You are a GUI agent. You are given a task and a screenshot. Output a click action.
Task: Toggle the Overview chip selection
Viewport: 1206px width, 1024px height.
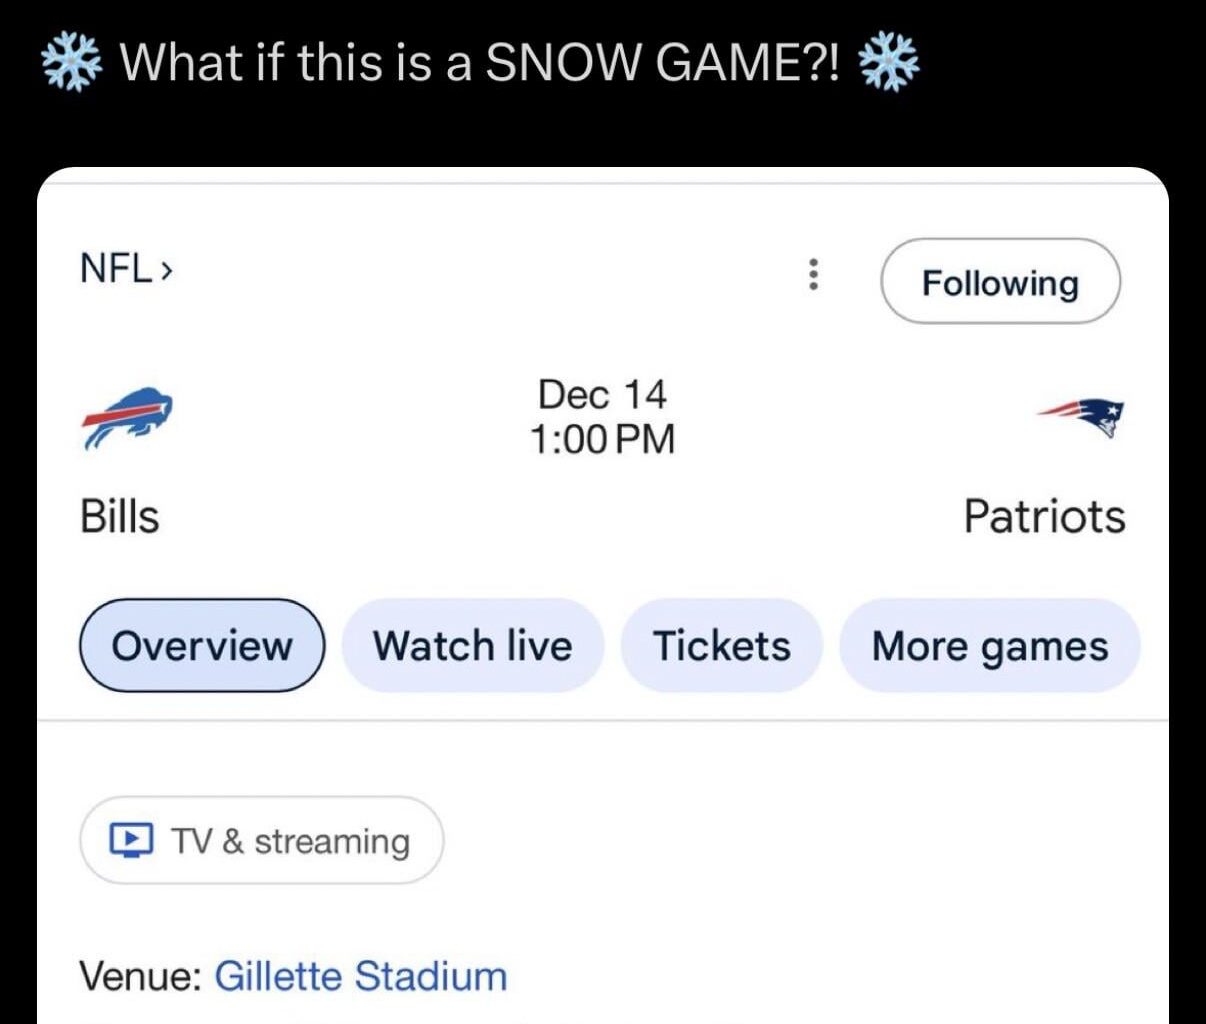coord(202,646)
